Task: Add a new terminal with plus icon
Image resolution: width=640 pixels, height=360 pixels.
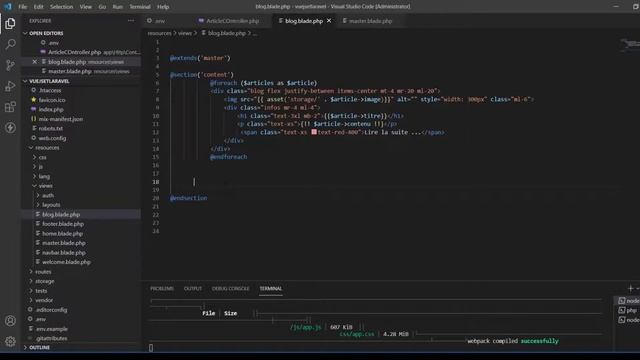Action: tap(630, 288)
